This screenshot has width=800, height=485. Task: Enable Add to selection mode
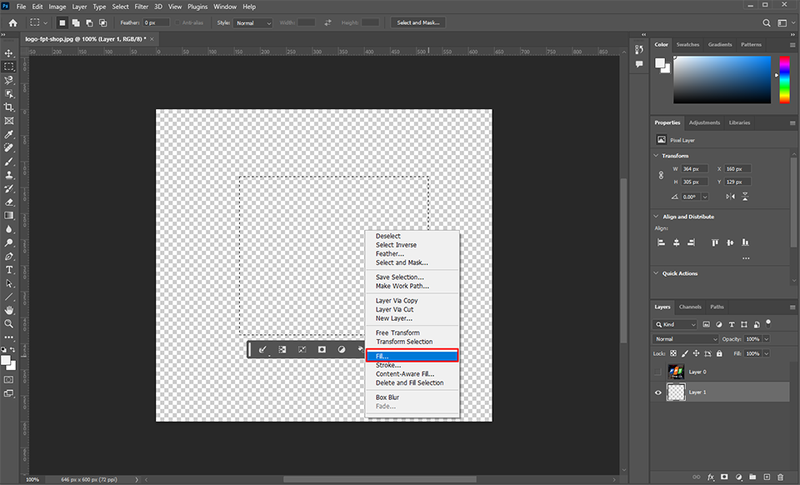[76, 23]
